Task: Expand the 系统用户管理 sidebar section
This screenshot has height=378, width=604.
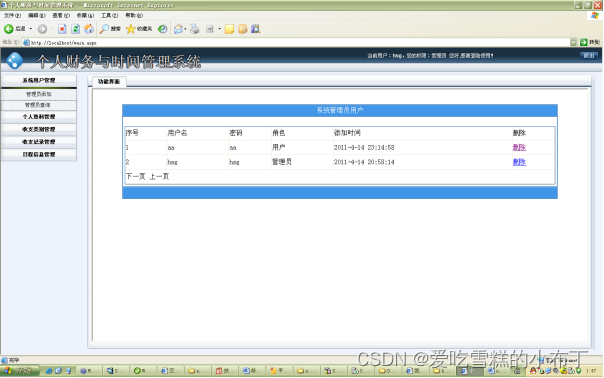Action: [39, 81]
